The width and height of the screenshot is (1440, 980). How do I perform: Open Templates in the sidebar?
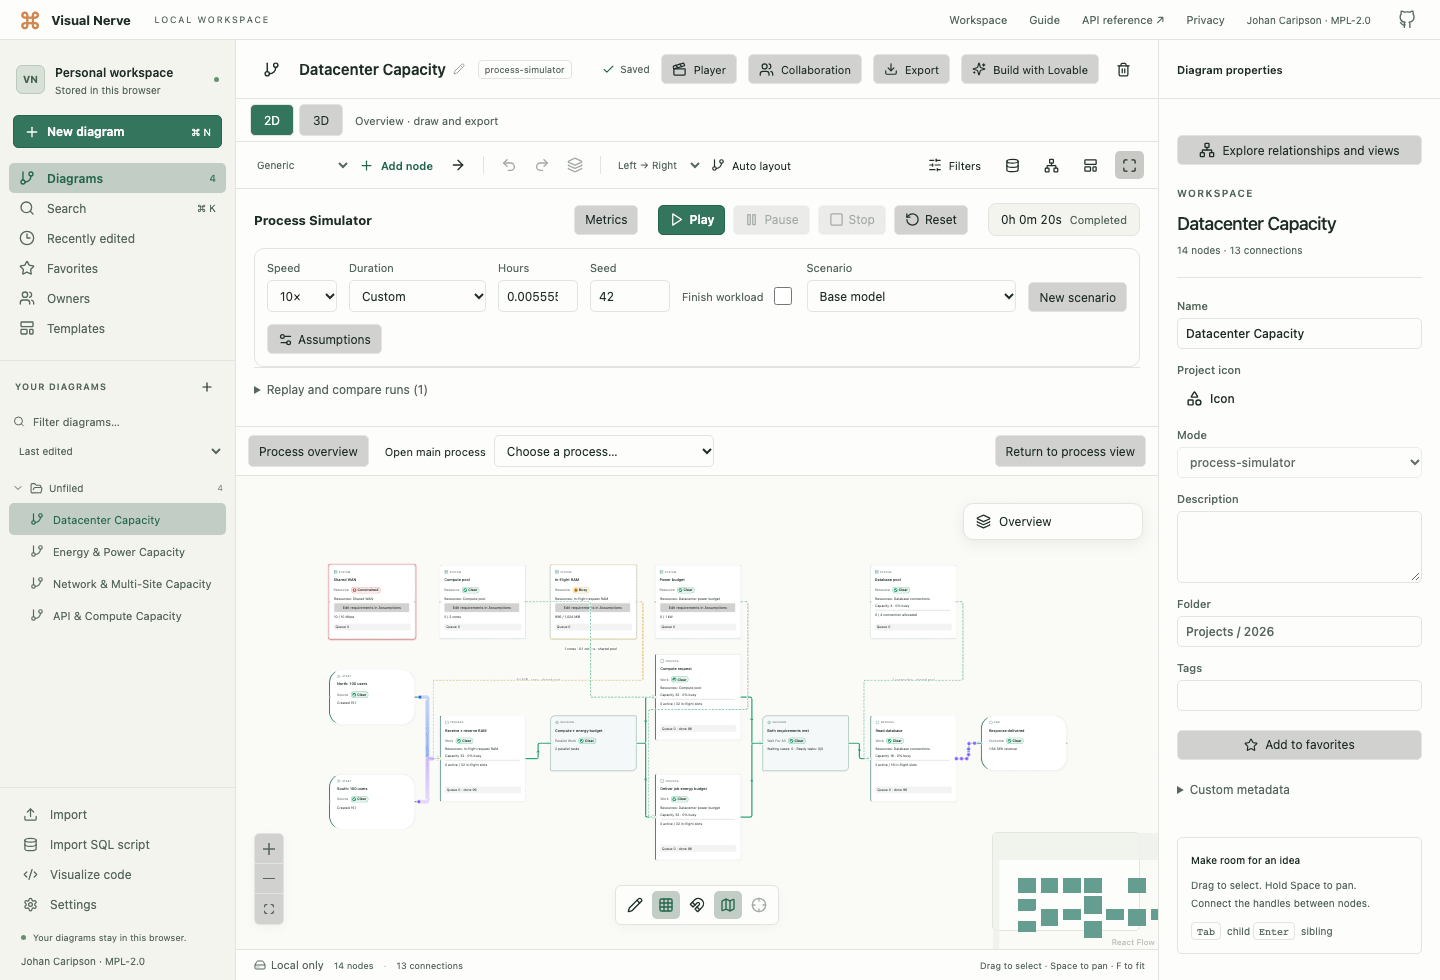point(117,329)
